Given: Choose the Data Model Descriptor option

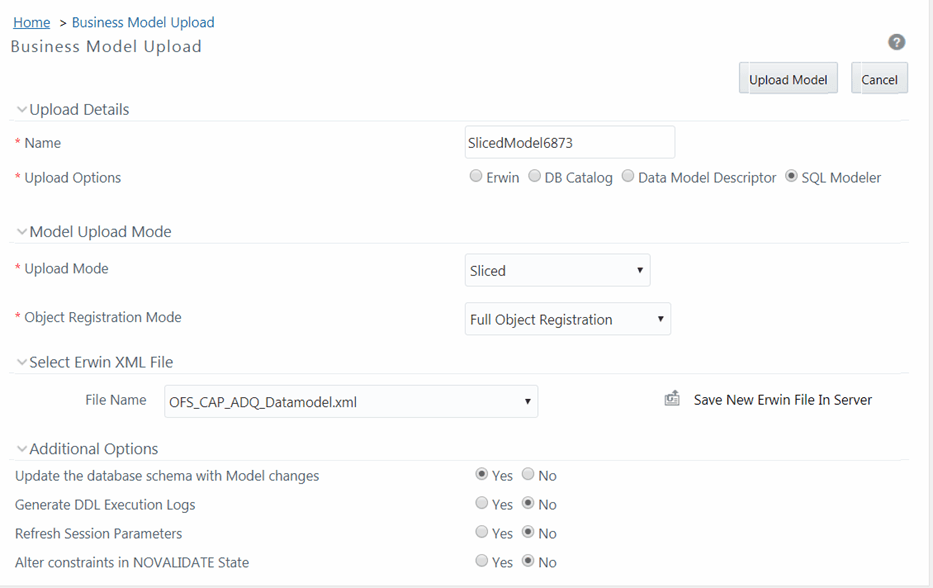Looking at the screenshot, I should (628, 175).
